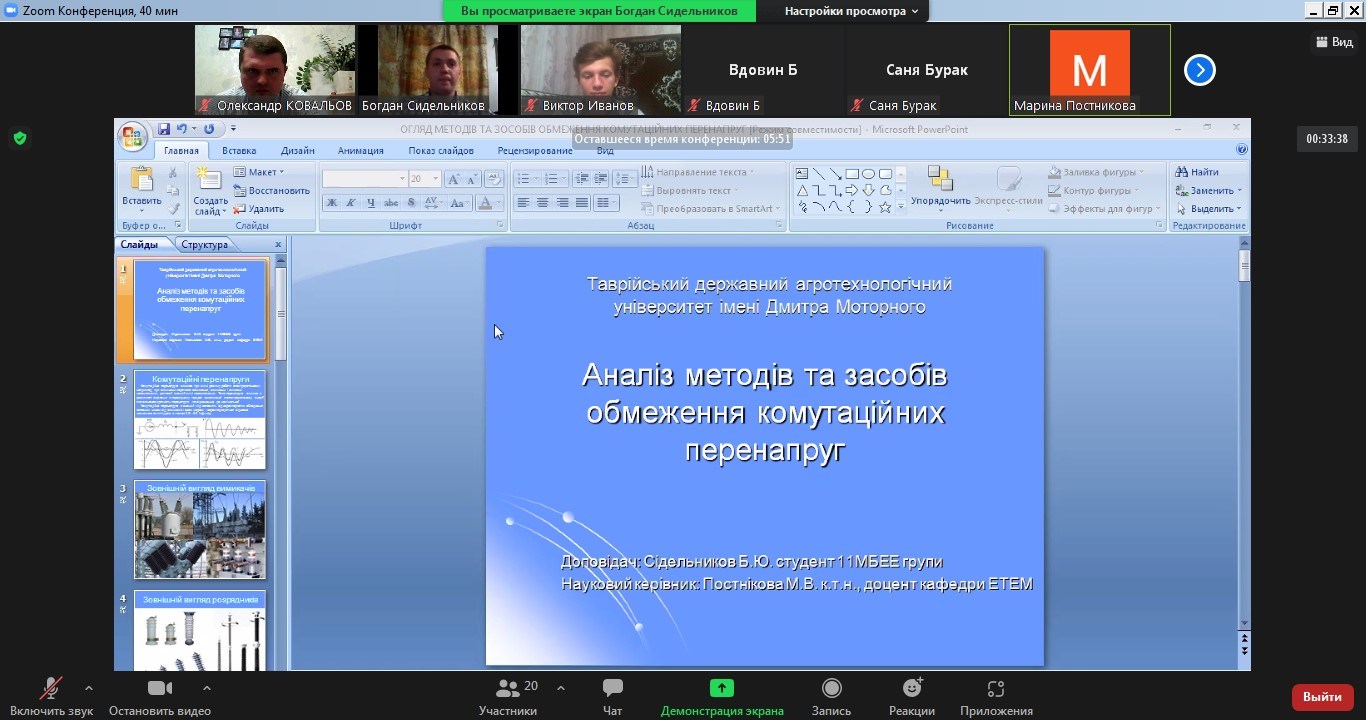Screen dimensions: 1366x720
Task: Save the presentation from the quick access toolbar
Action: pos(164,129)
